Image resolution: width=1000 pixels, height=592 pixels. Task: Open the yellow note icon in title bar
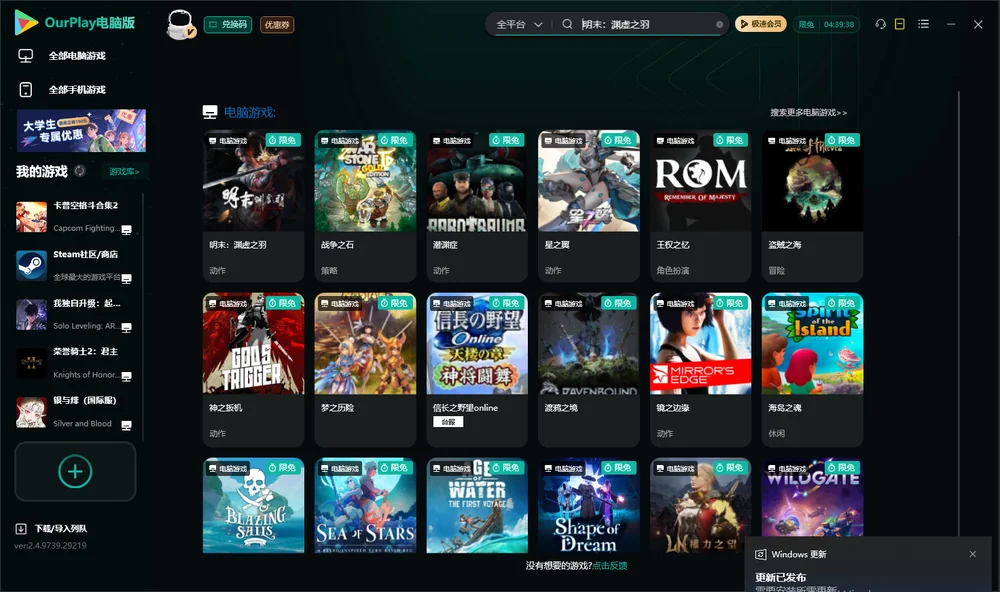(900, 24)
